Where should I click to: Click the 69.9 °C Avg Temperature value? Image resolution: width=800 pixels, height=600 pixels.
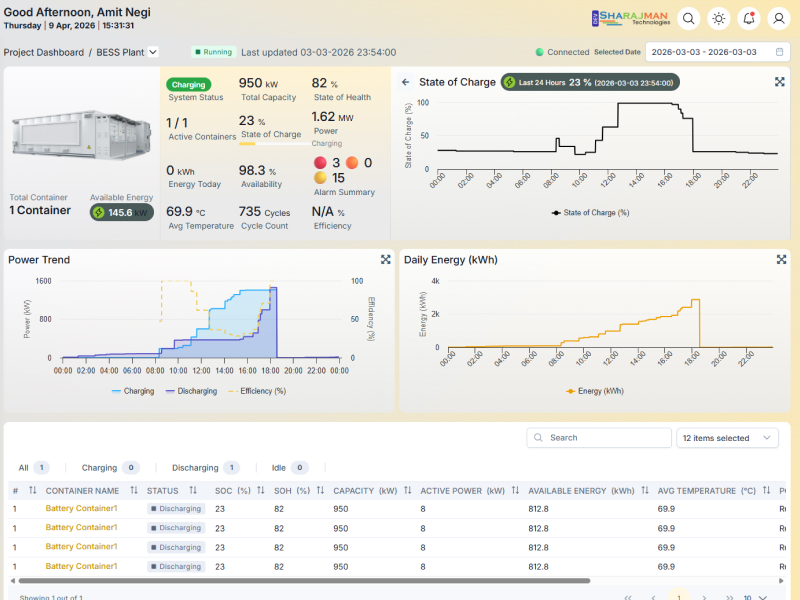[186, 212]
